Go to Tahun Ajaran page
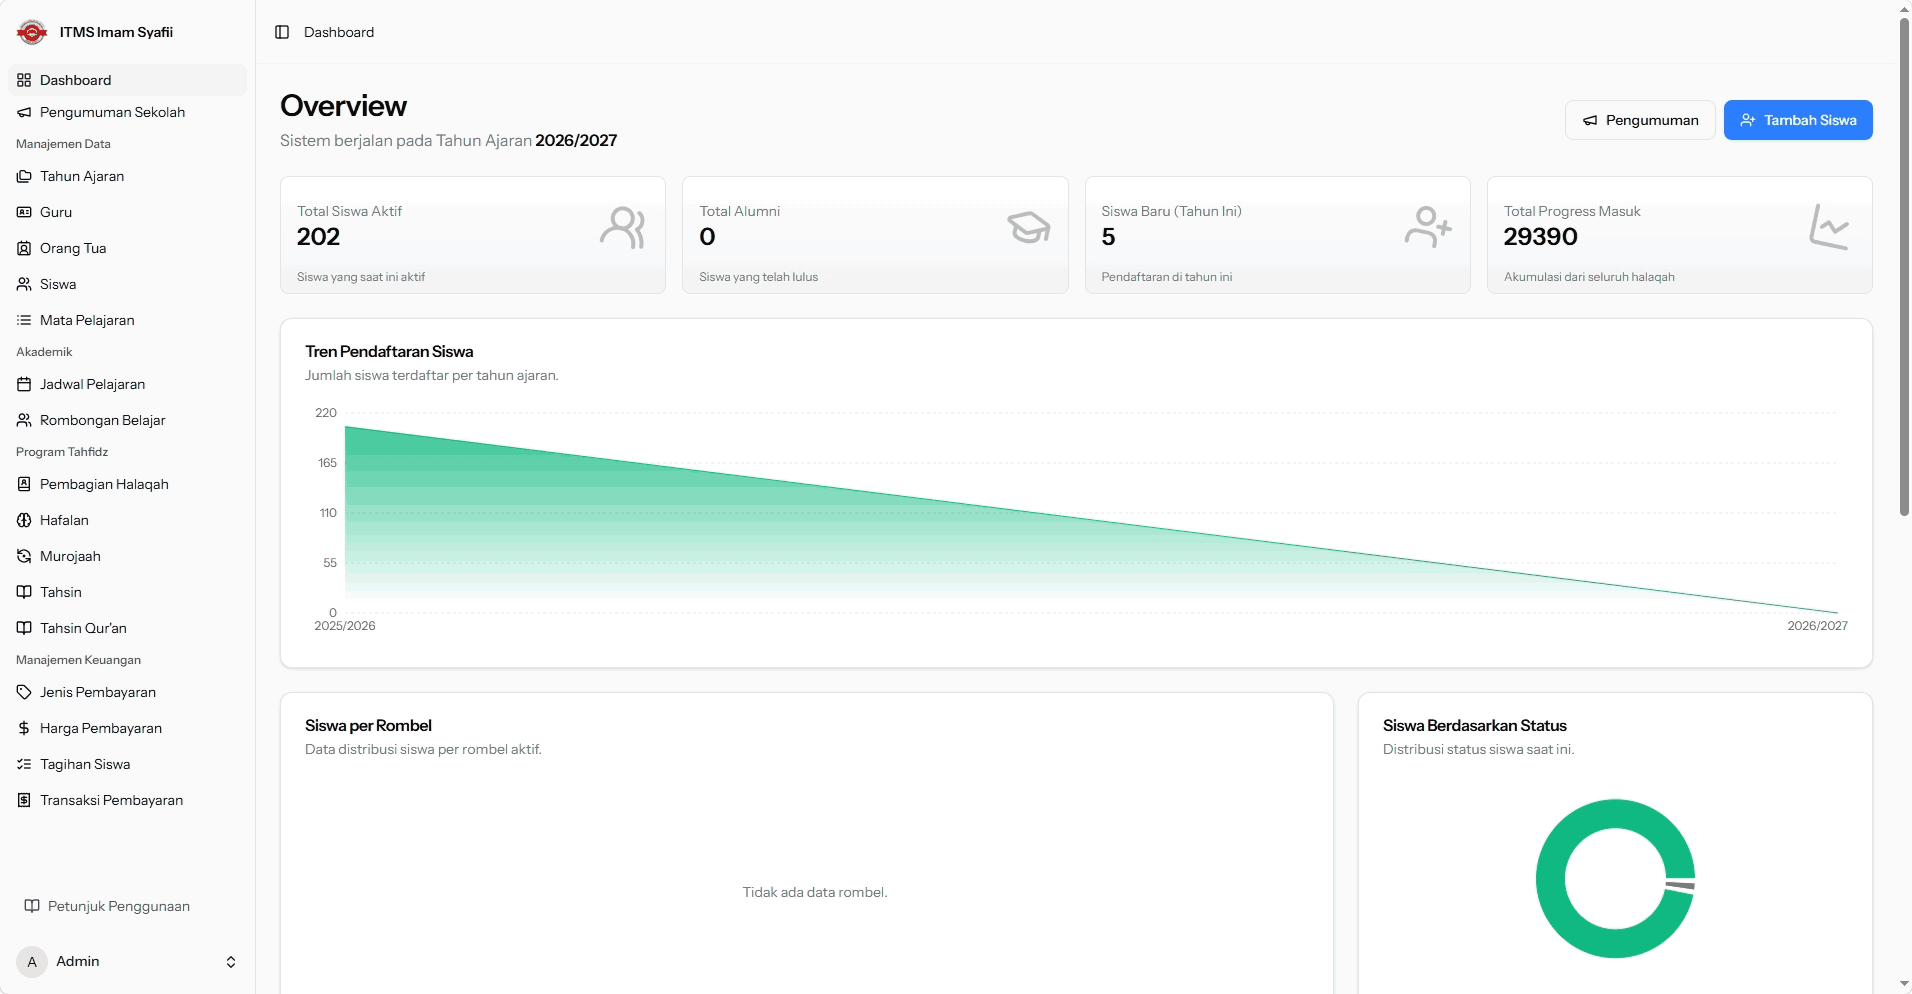 coord(127,176)
